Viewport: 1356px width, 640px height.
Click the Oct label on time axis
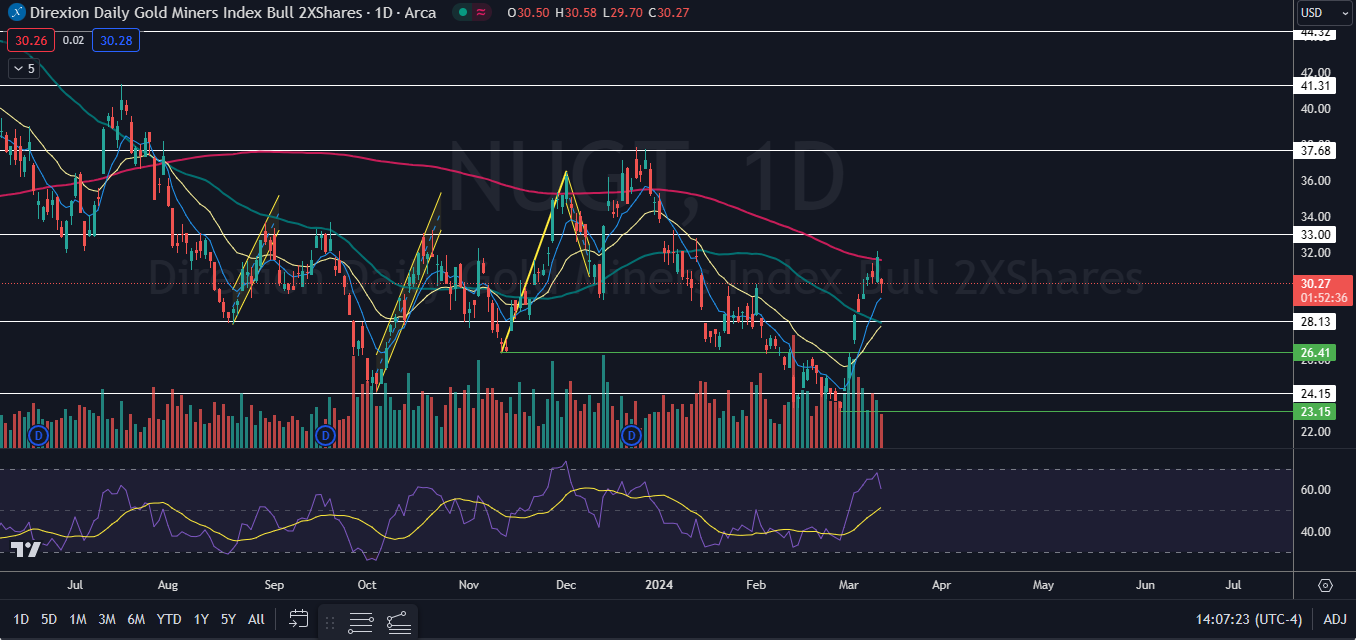(x=367, y=584)
